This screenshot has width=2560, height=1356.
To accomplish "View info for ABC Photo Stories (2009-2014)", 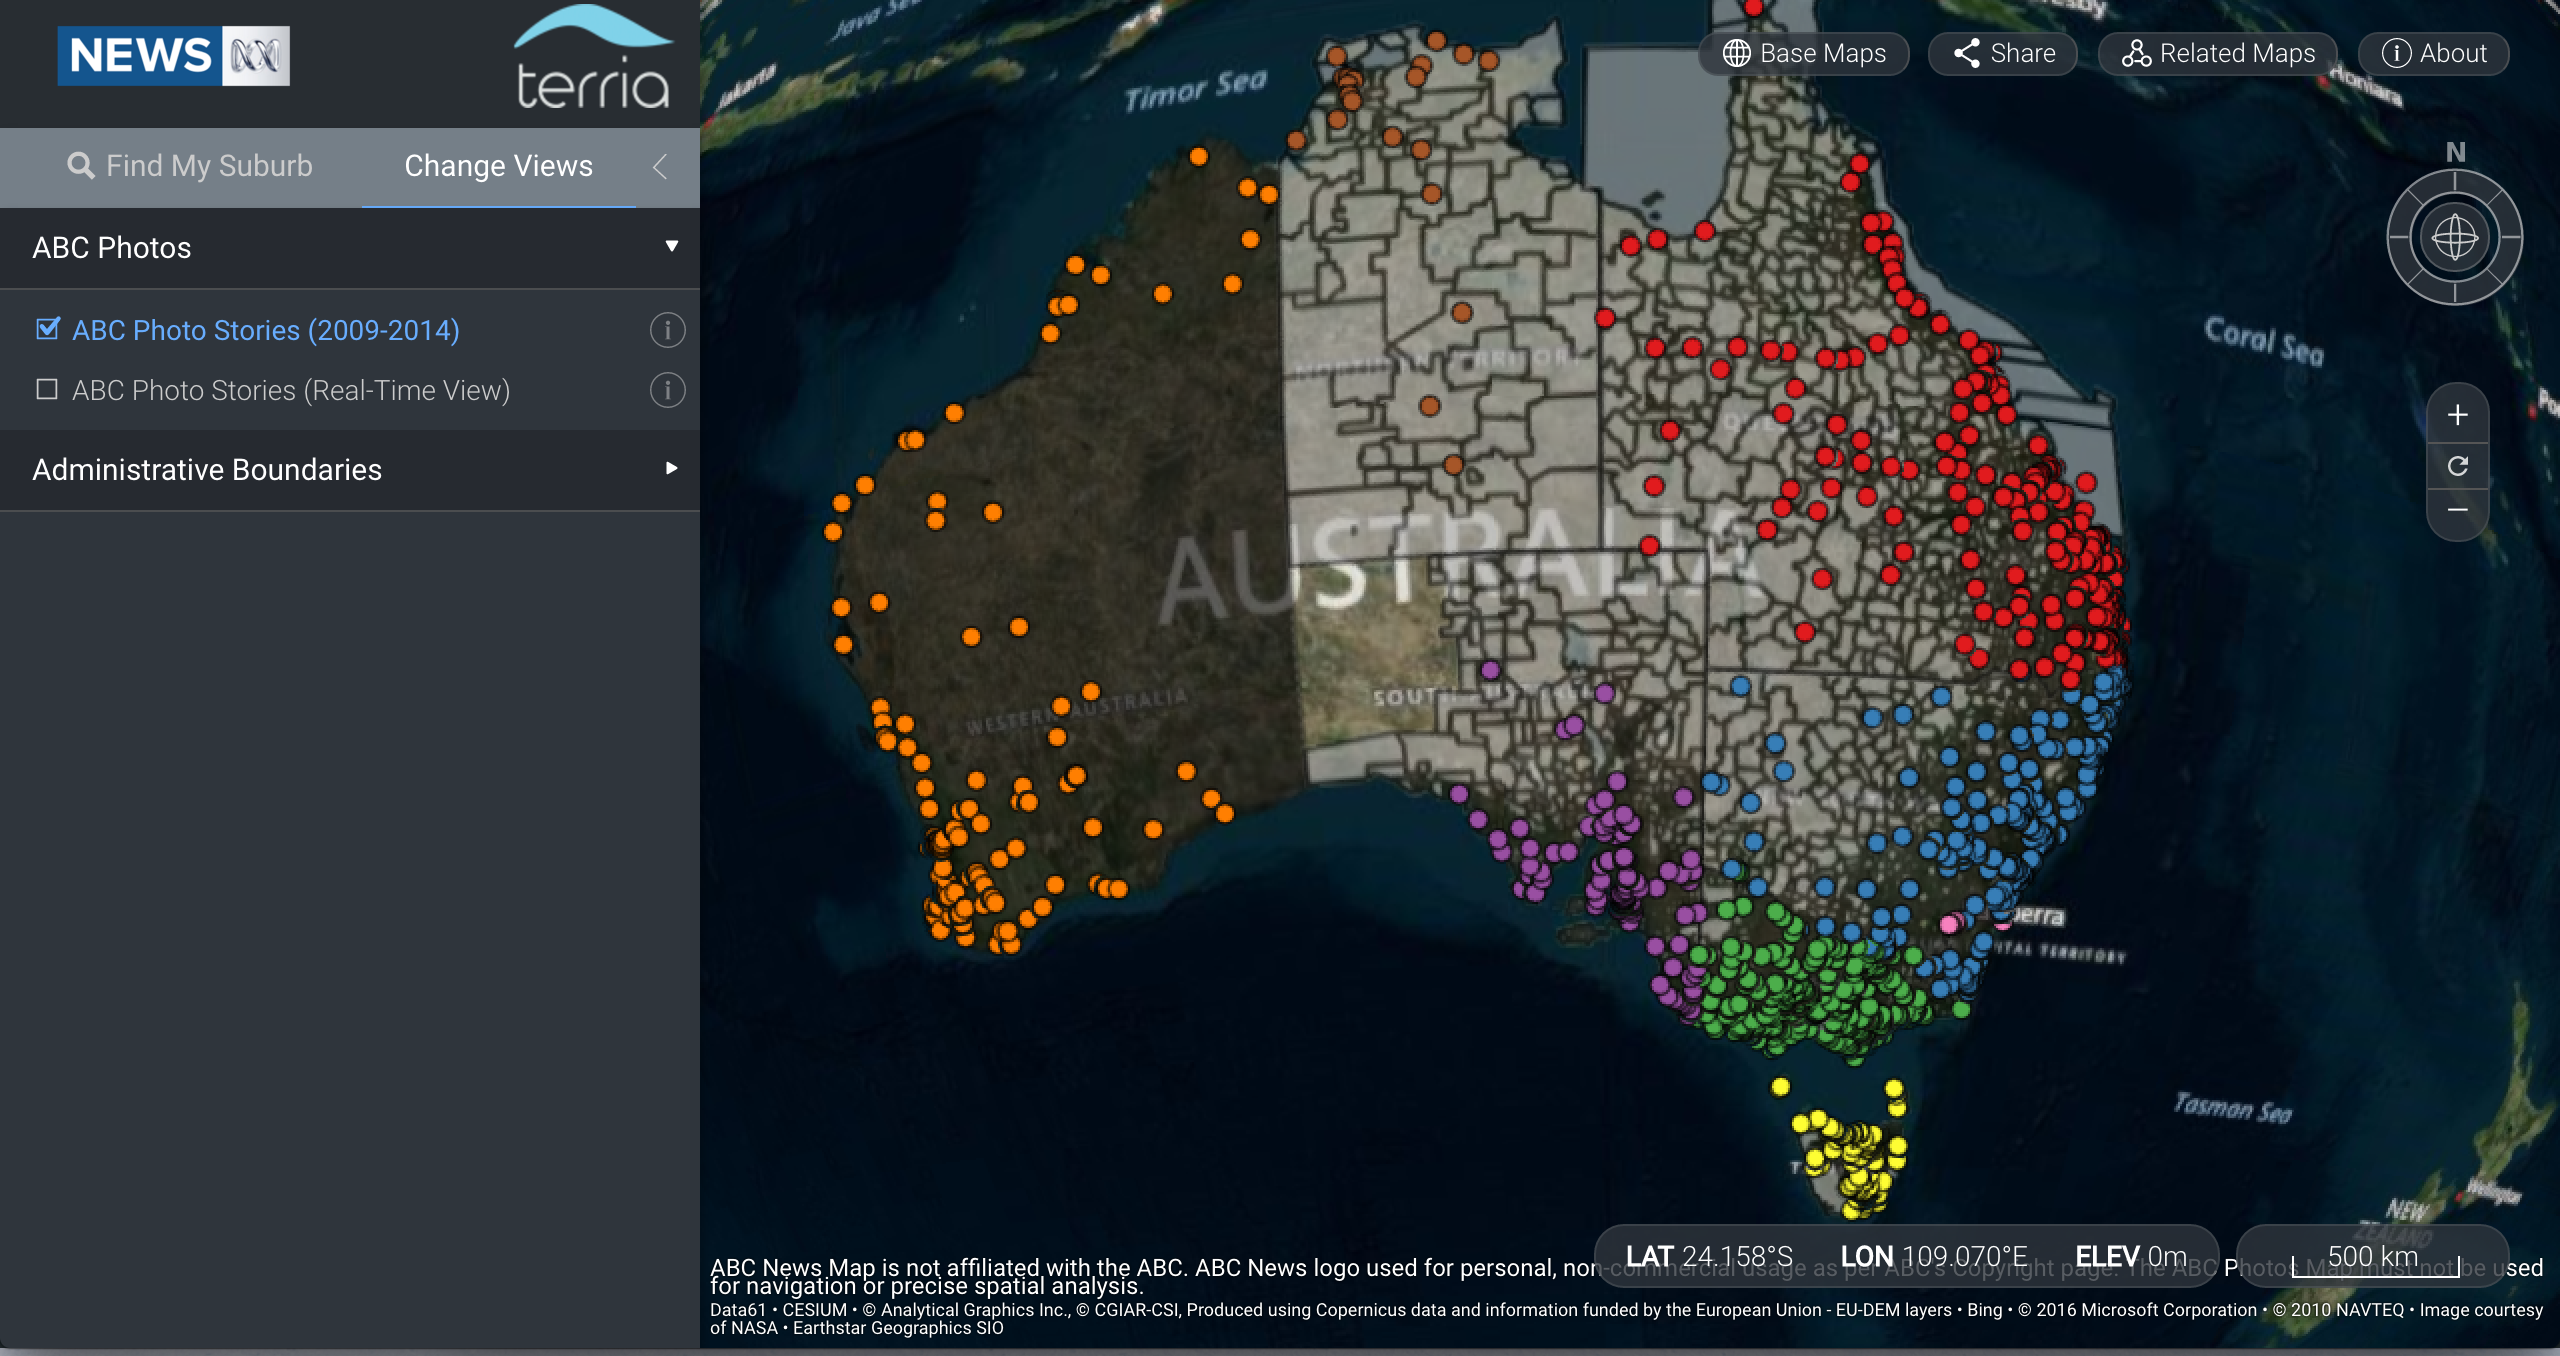I will (x=667, y=329).
